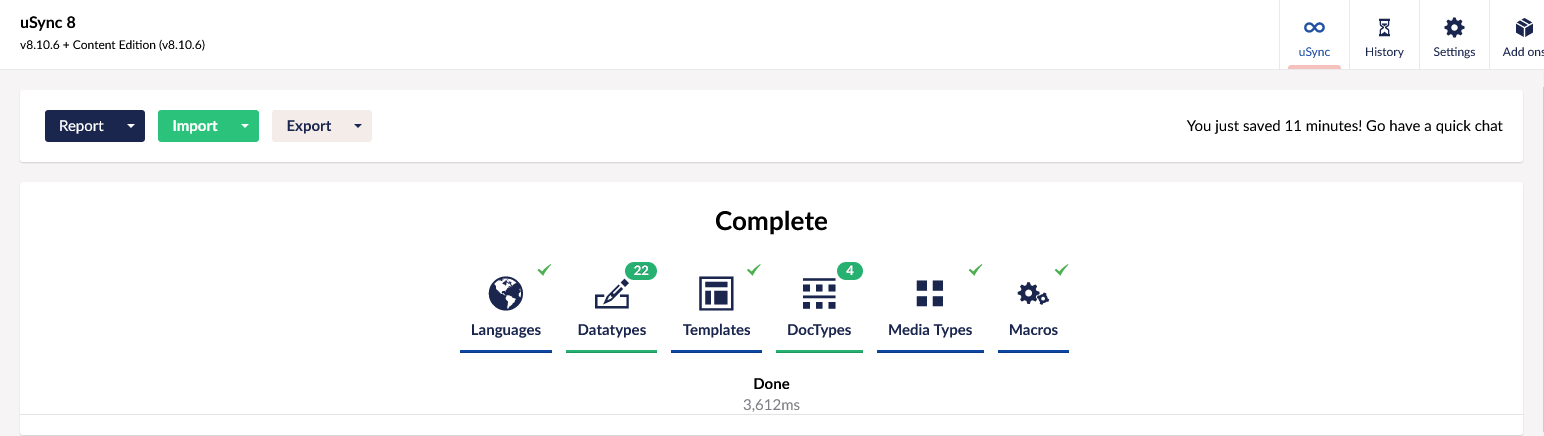The width and height of the screenshot is (1544, 436).
Task: Open the uSync infinity tab
Action: 1314,35
